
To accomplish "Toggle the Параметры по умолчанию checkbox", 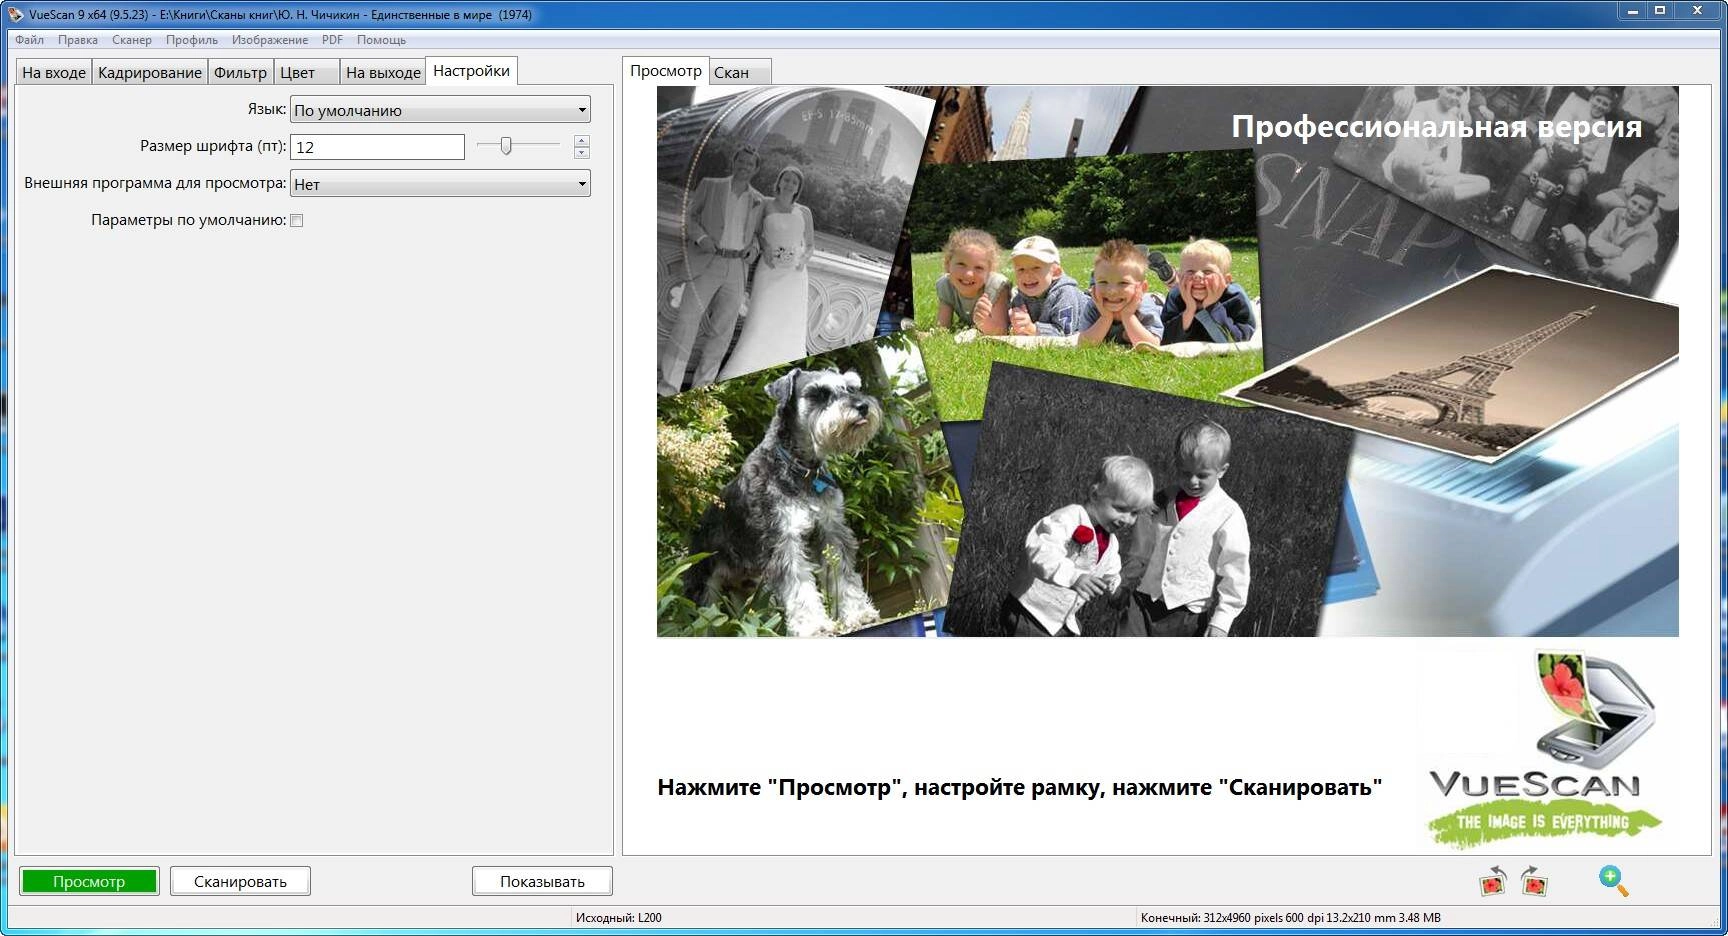I will pyautogui.click(x=297, y=220).
